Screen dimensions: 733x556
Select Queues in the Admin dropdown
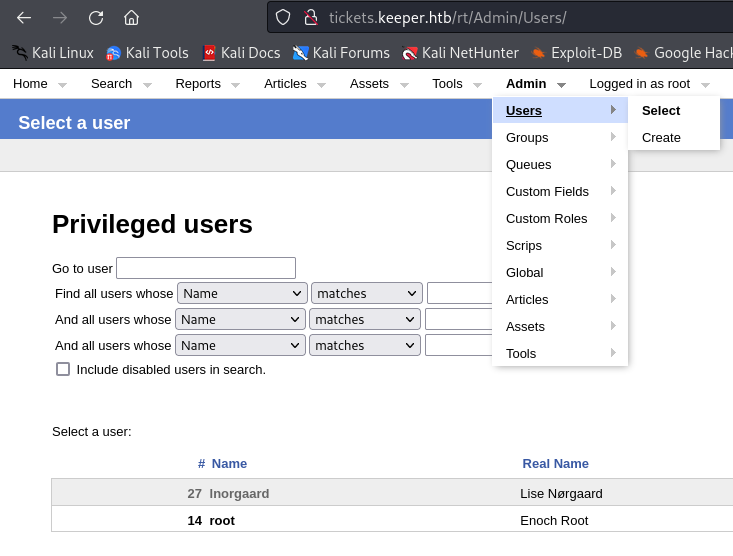[560, 165]
